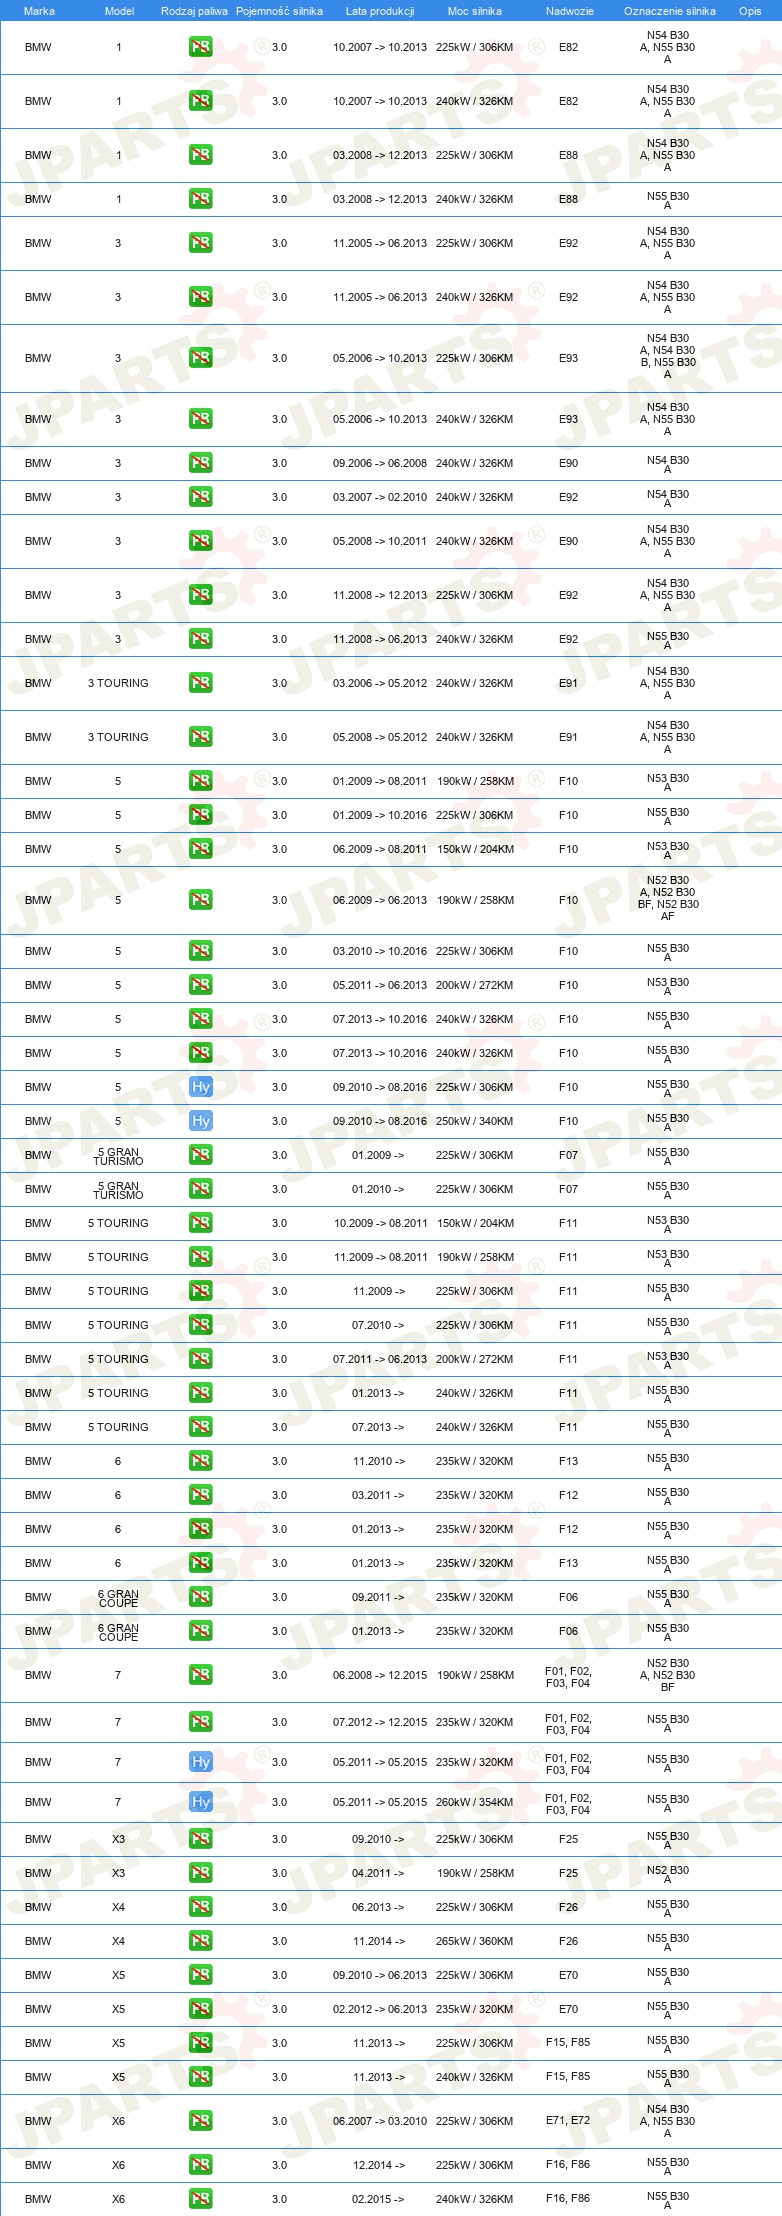The width and height of the screenshot is (782, 2216).
Task: Click fuel icon in 6 series 11.2010 F13 row
Action: tap(201, 1461)
